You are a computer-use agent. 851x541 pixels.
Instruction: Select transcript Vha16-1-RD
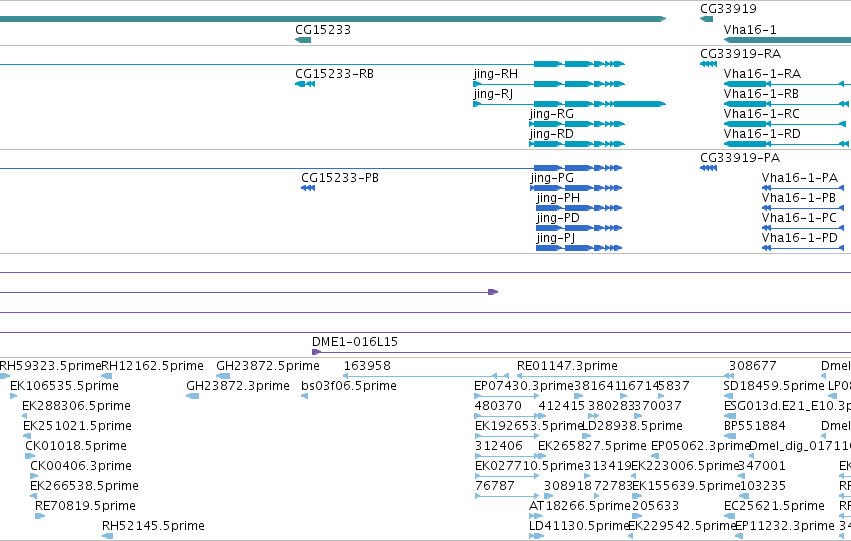pos(762,134)
